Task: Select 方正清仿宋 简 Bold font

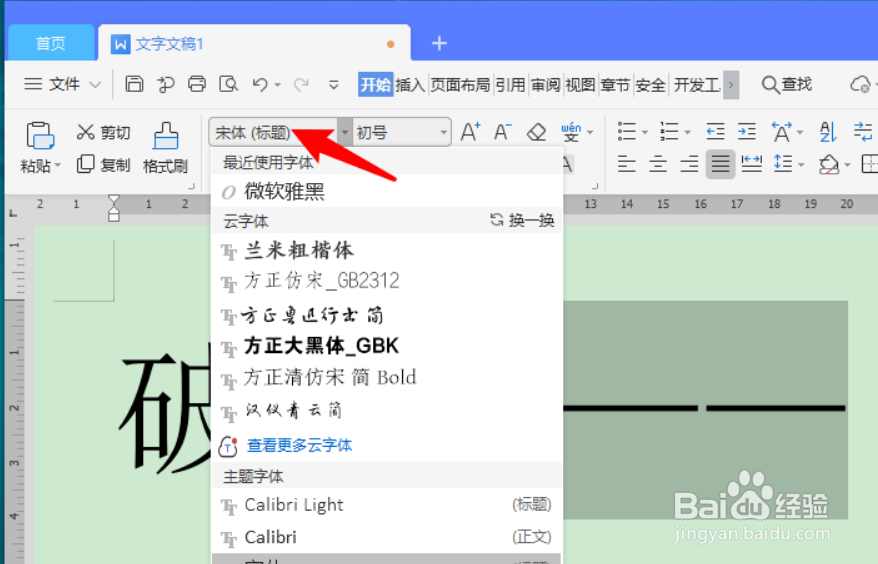Action: [x=386, y=378]
